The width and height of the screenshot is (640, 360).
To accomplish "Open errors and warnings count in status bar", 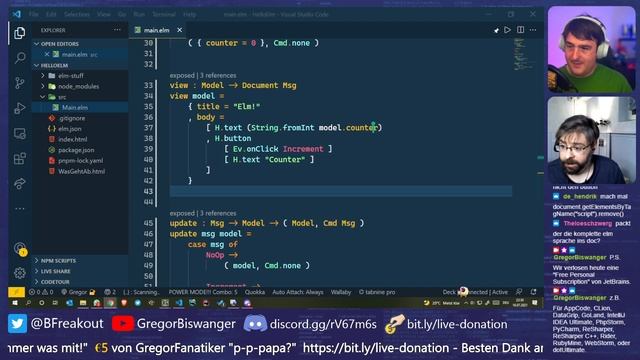I will (41, 292).
